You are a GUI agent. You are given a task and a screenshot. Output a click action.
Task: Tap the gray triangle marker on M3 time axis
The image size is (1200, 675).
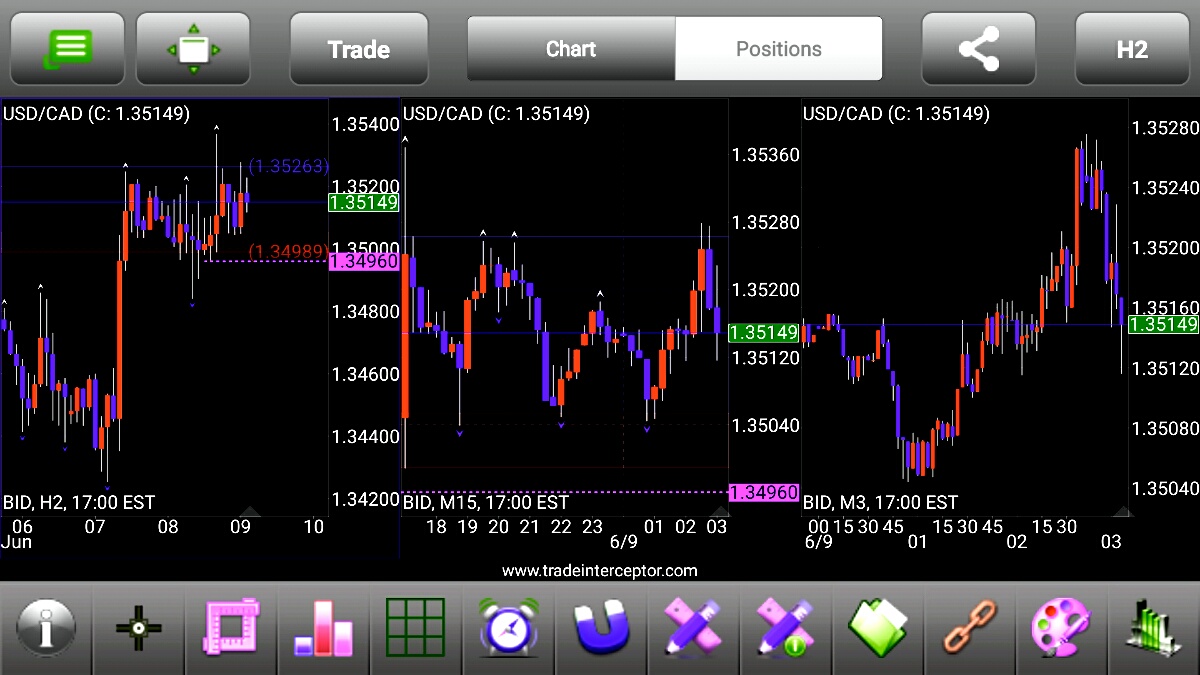pyautogui.click(x=1122, y=512)
